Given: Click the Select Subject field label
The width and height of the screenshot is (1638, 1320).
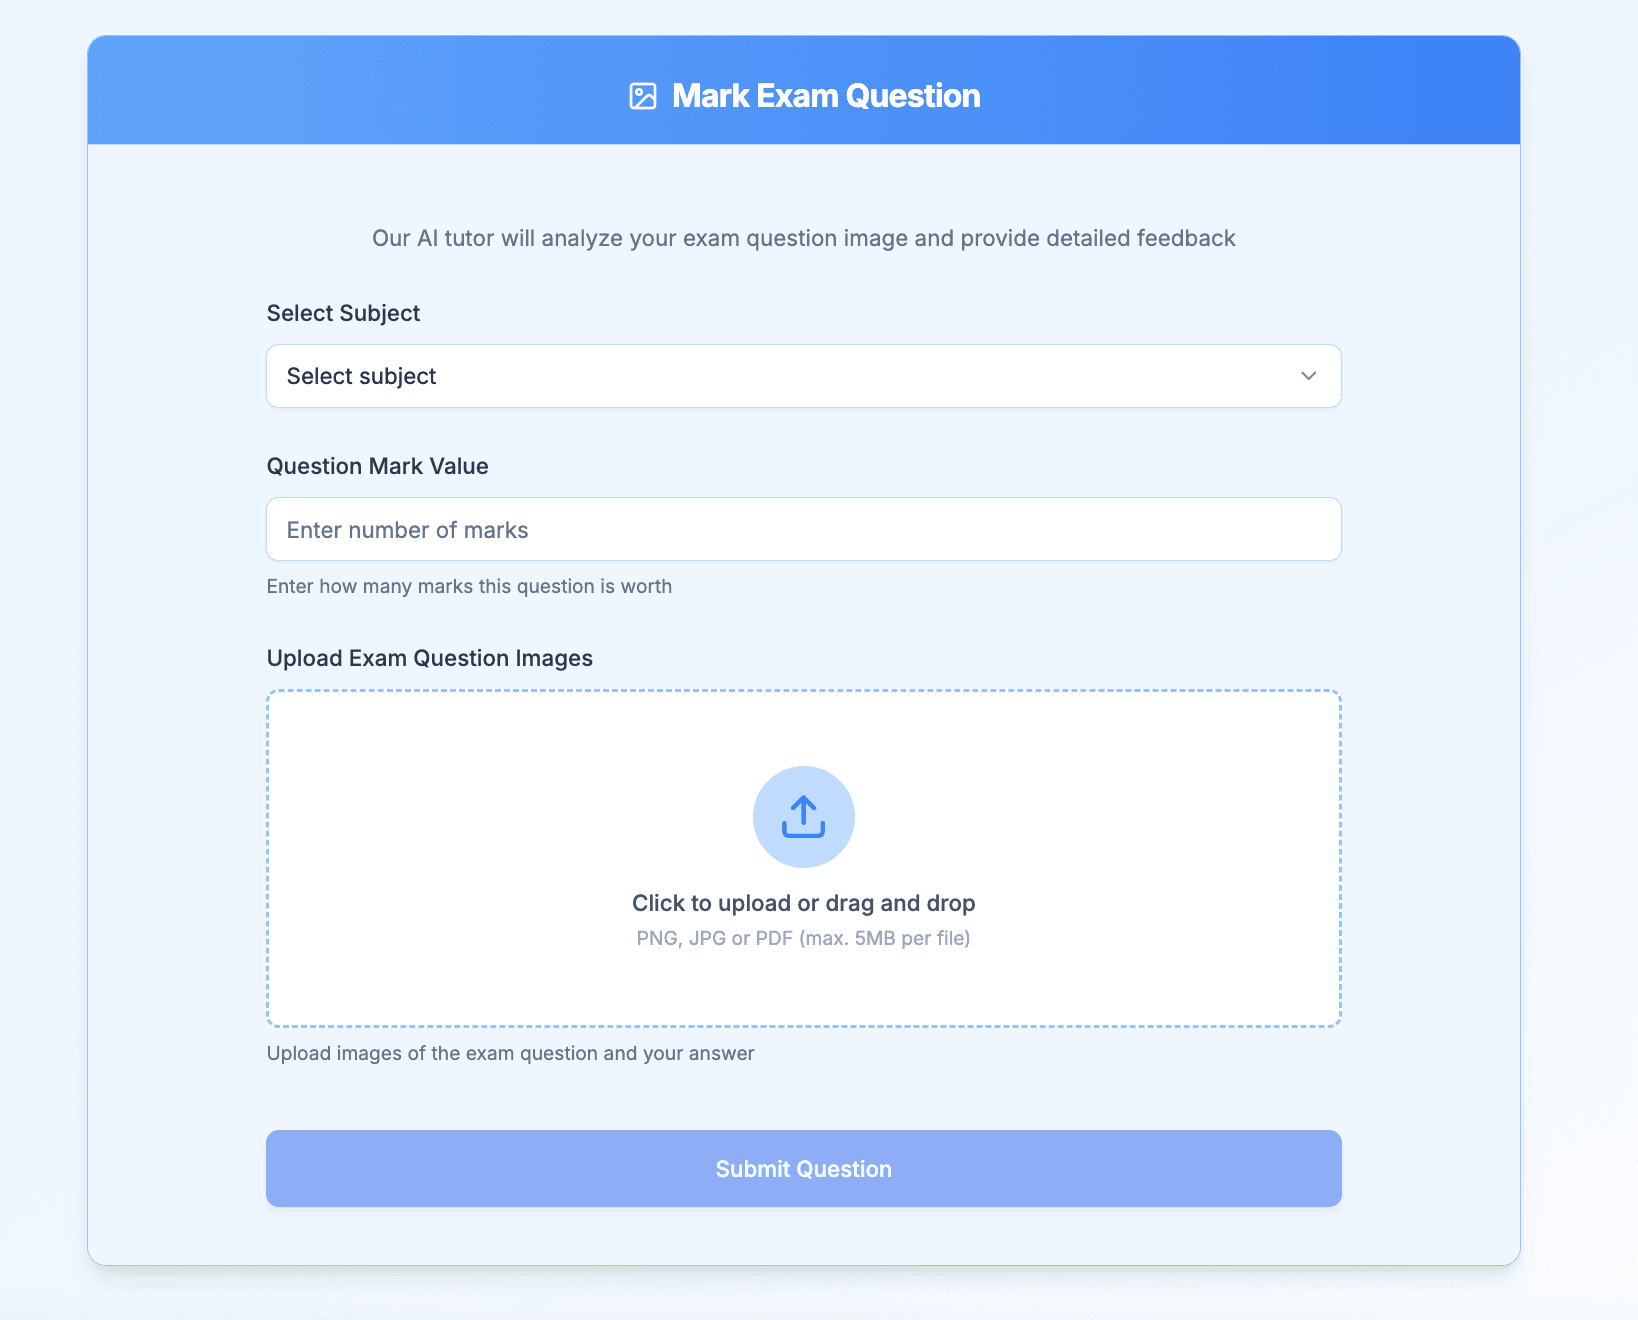Looking at the screenshot, I should pyautogui.click(x=343, y=313).
